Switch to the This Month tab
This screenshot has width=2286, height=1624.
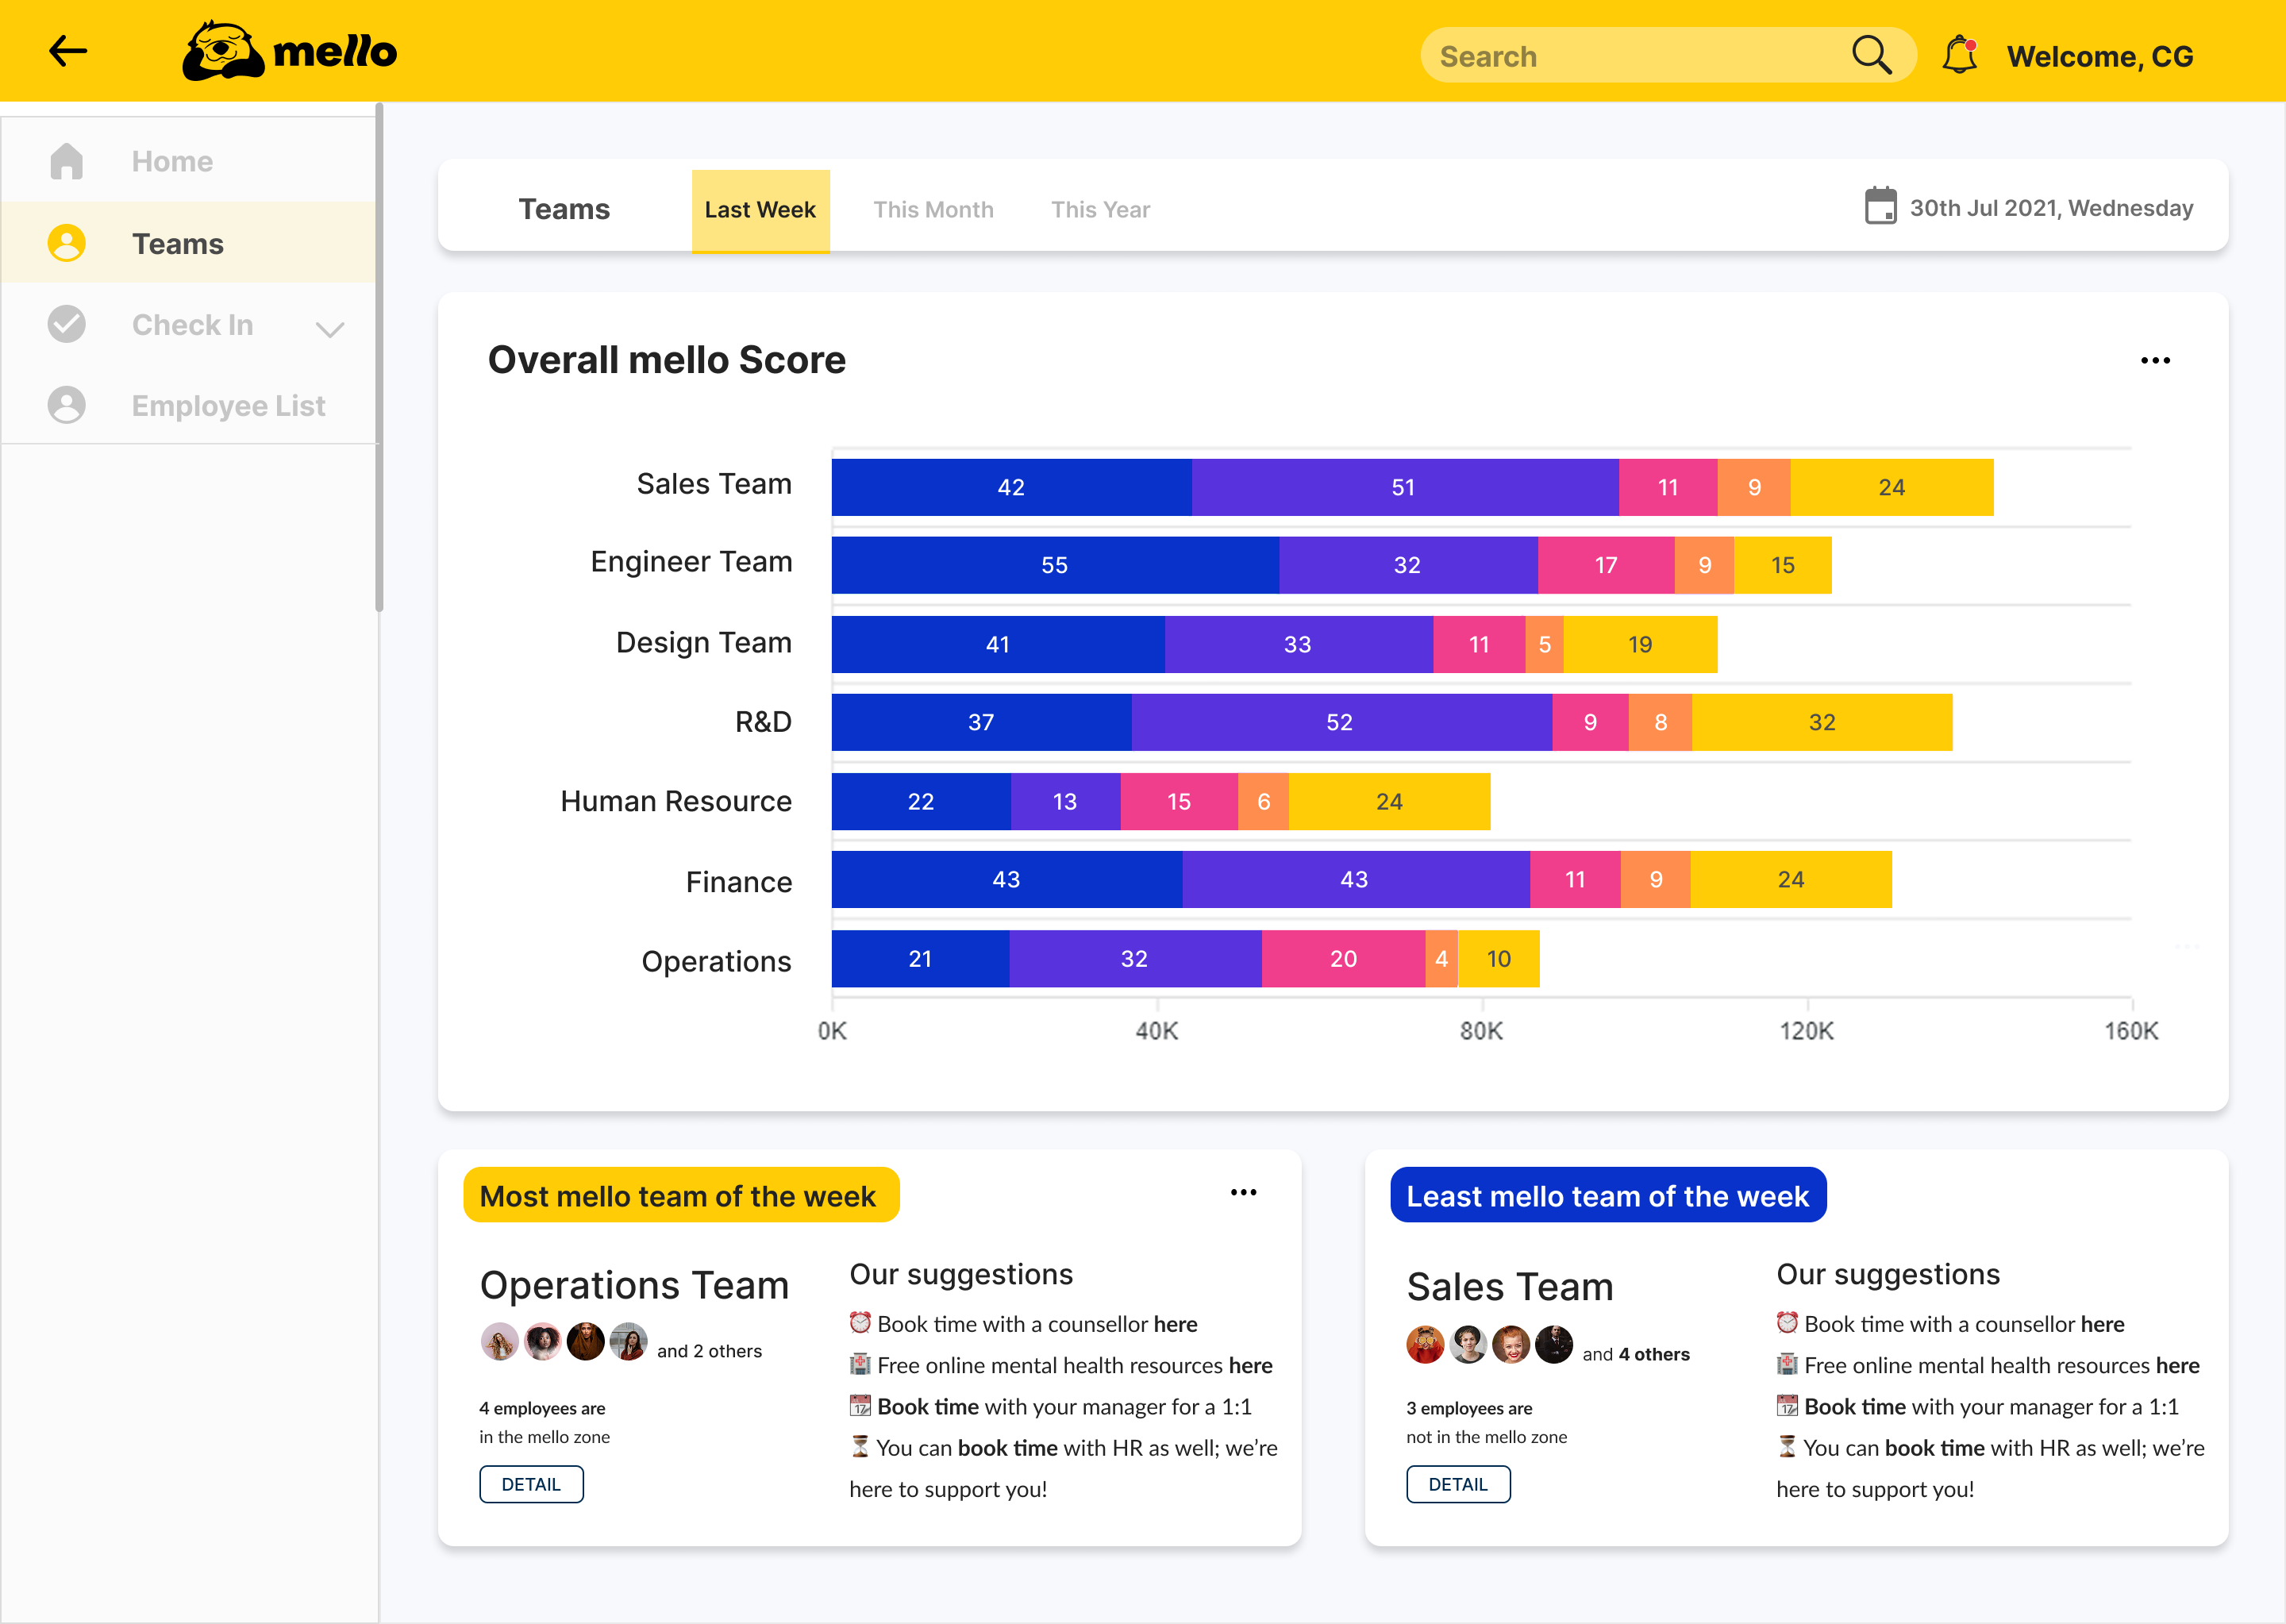pos(933,210)
